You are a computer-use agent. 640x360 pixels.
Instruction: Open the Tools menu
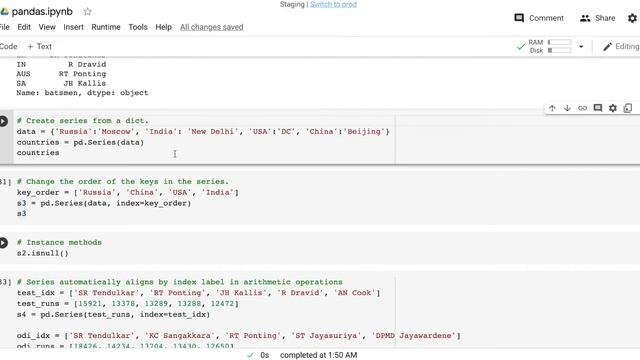pos(138,27)
